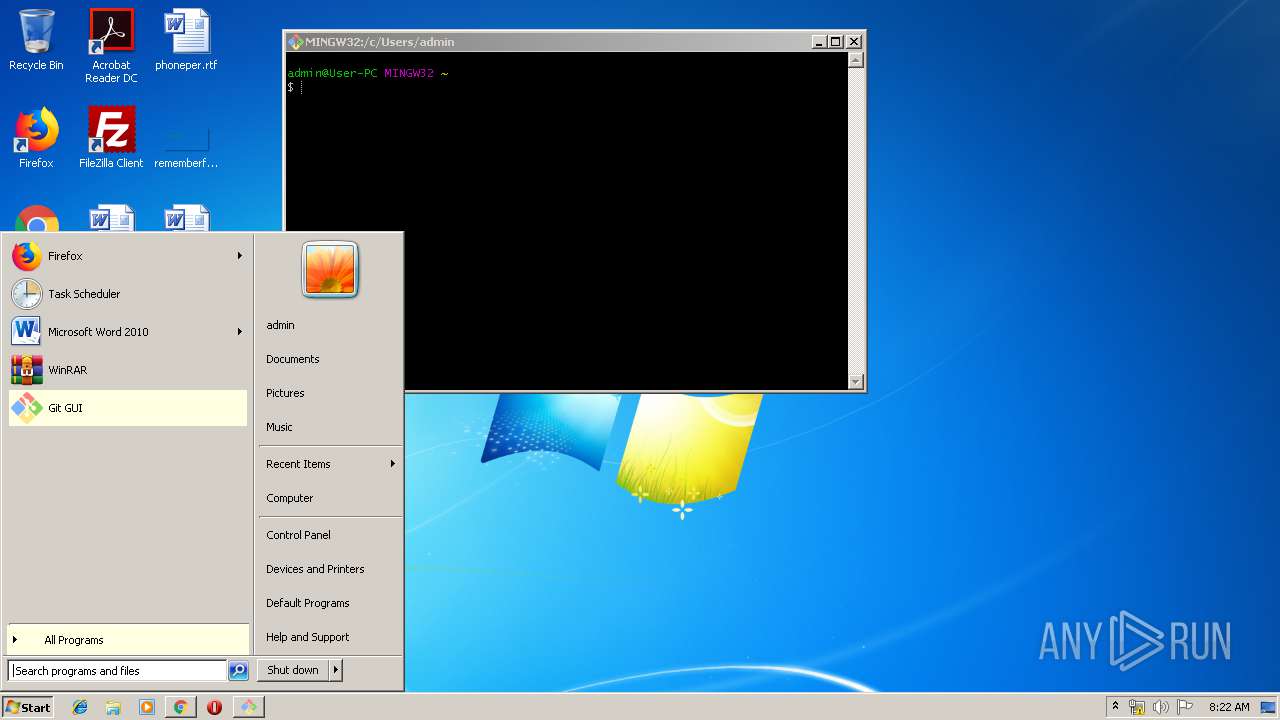Open the Firefox desktop shortcut
The width and height of the screenshot is (1280, 720).
click(36, 138)
